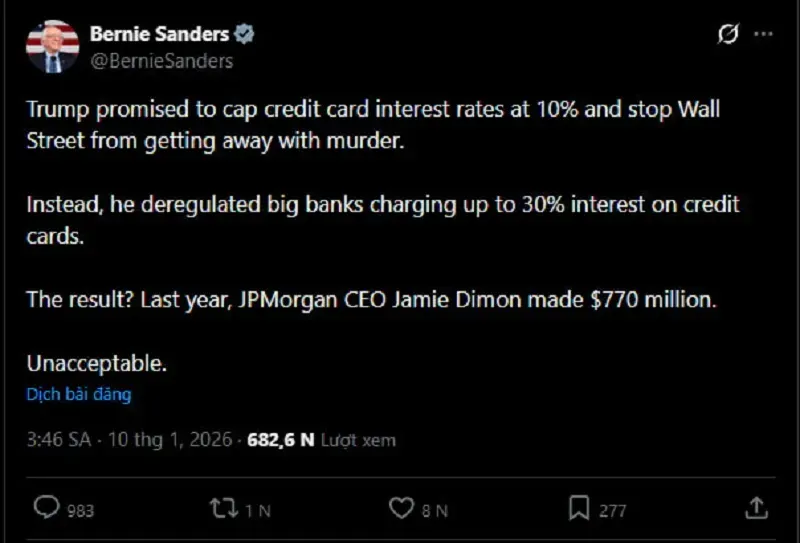This screenshot has width=800, height=543.
Task: Click the reply speech bubble icon
Action: click(46, 508)
